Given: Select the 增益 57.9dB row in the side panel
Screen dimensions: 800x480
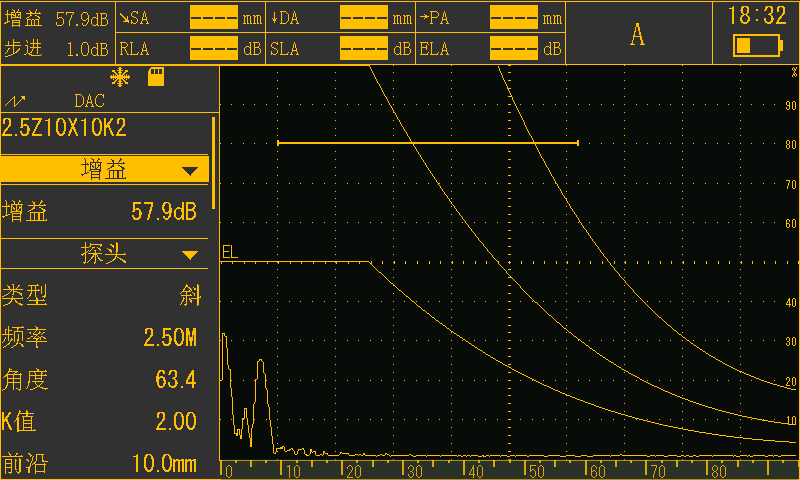Looking at the screenshot, I should point(104,211).
